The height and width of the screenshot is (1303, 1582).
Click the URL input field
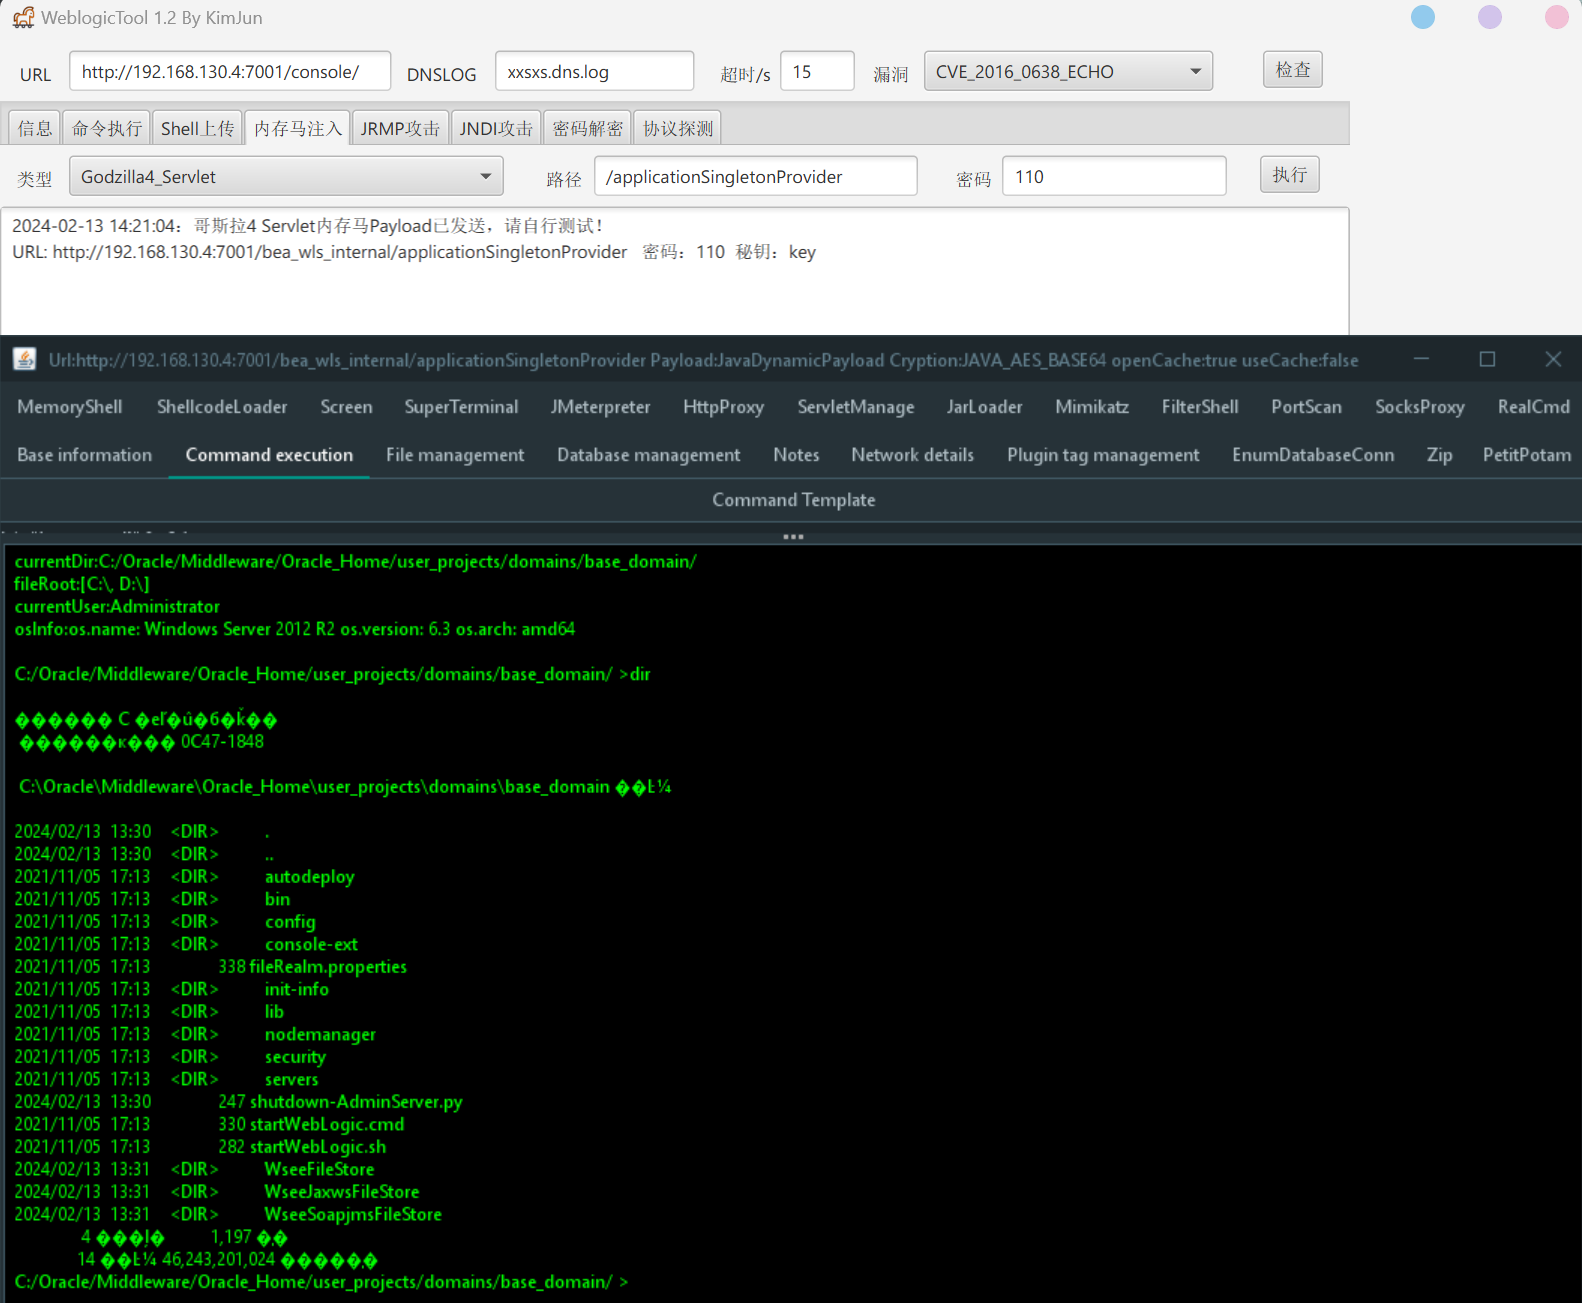click(230, 71)
